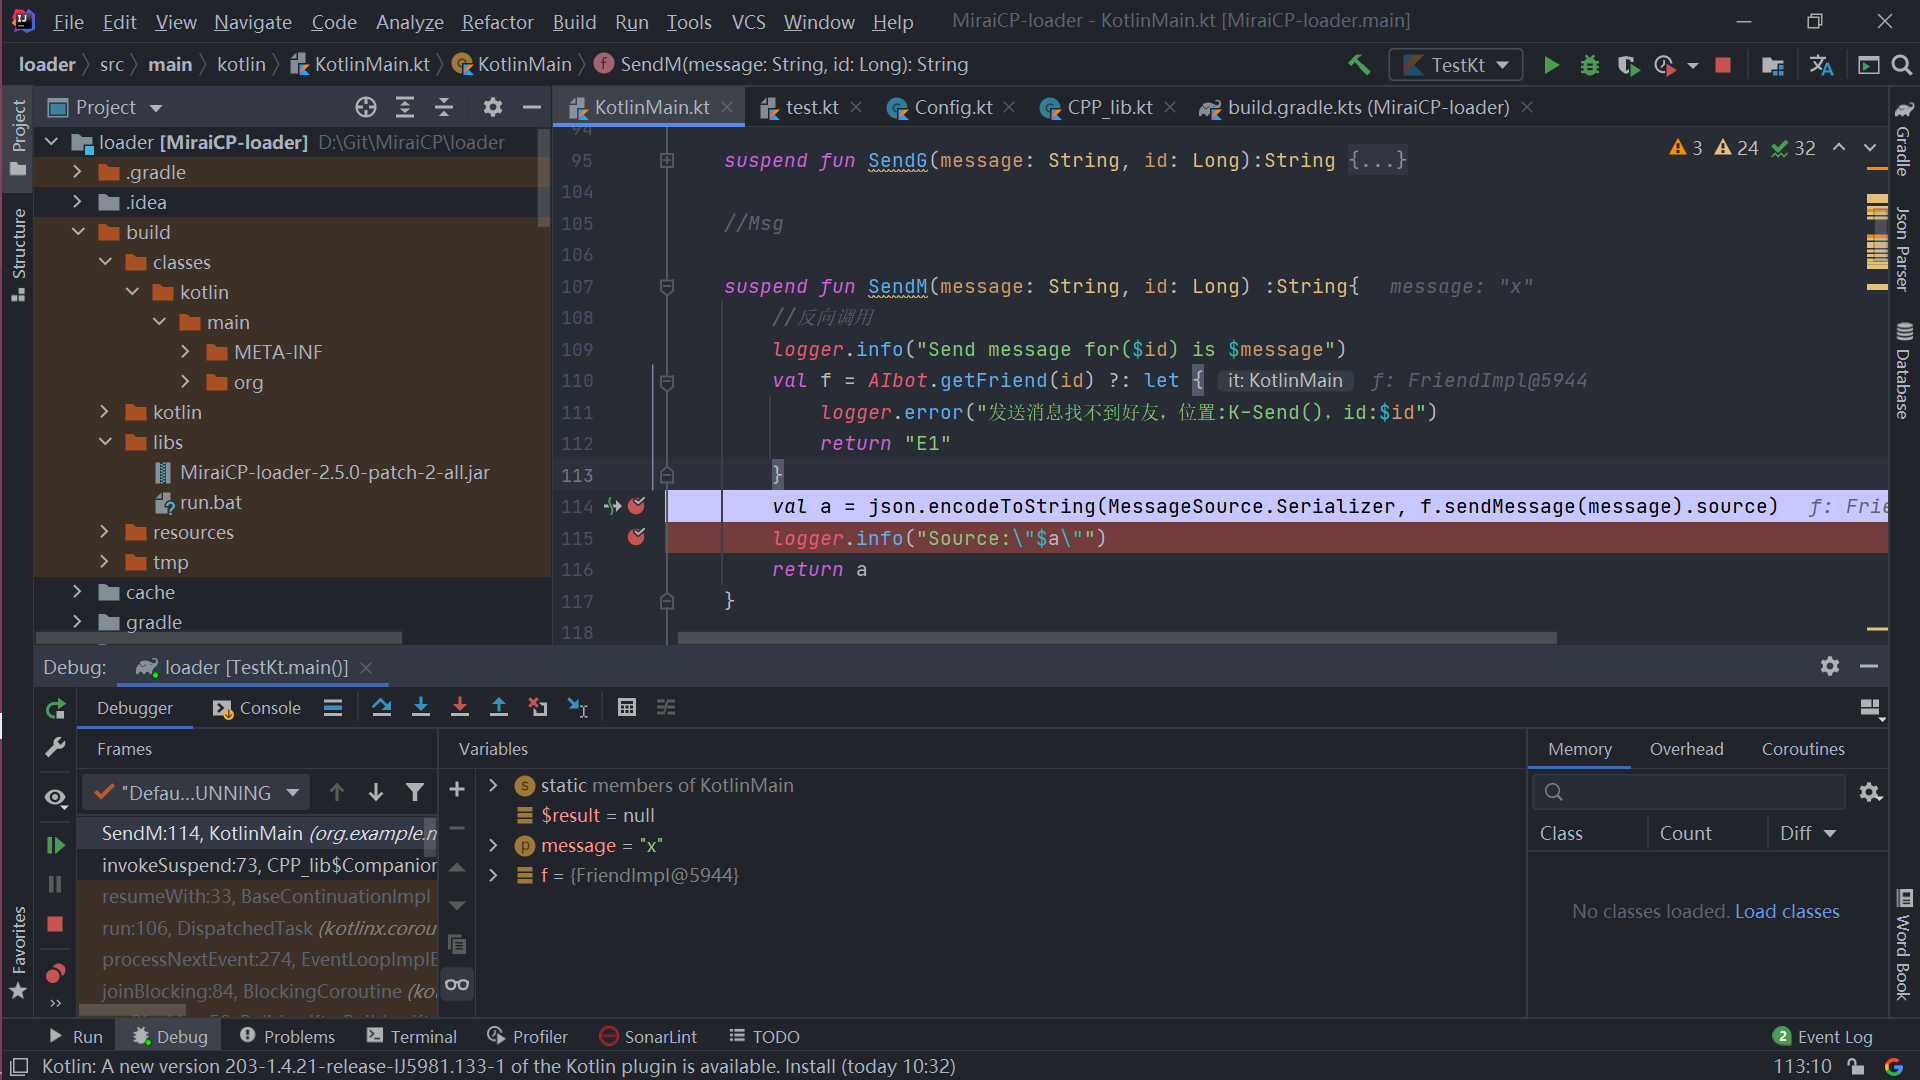Viewport: 1920px width, 1080px height.
Task: Collapse all nodes in Project panel
Action: pyautogui.click(x=443, y=107)
